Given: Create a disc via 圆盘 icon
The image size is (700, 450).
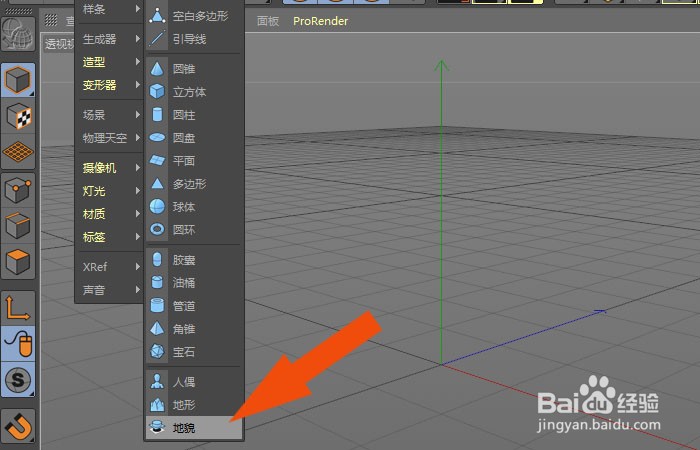Looking at the screenshot, I should pos(157,138).
